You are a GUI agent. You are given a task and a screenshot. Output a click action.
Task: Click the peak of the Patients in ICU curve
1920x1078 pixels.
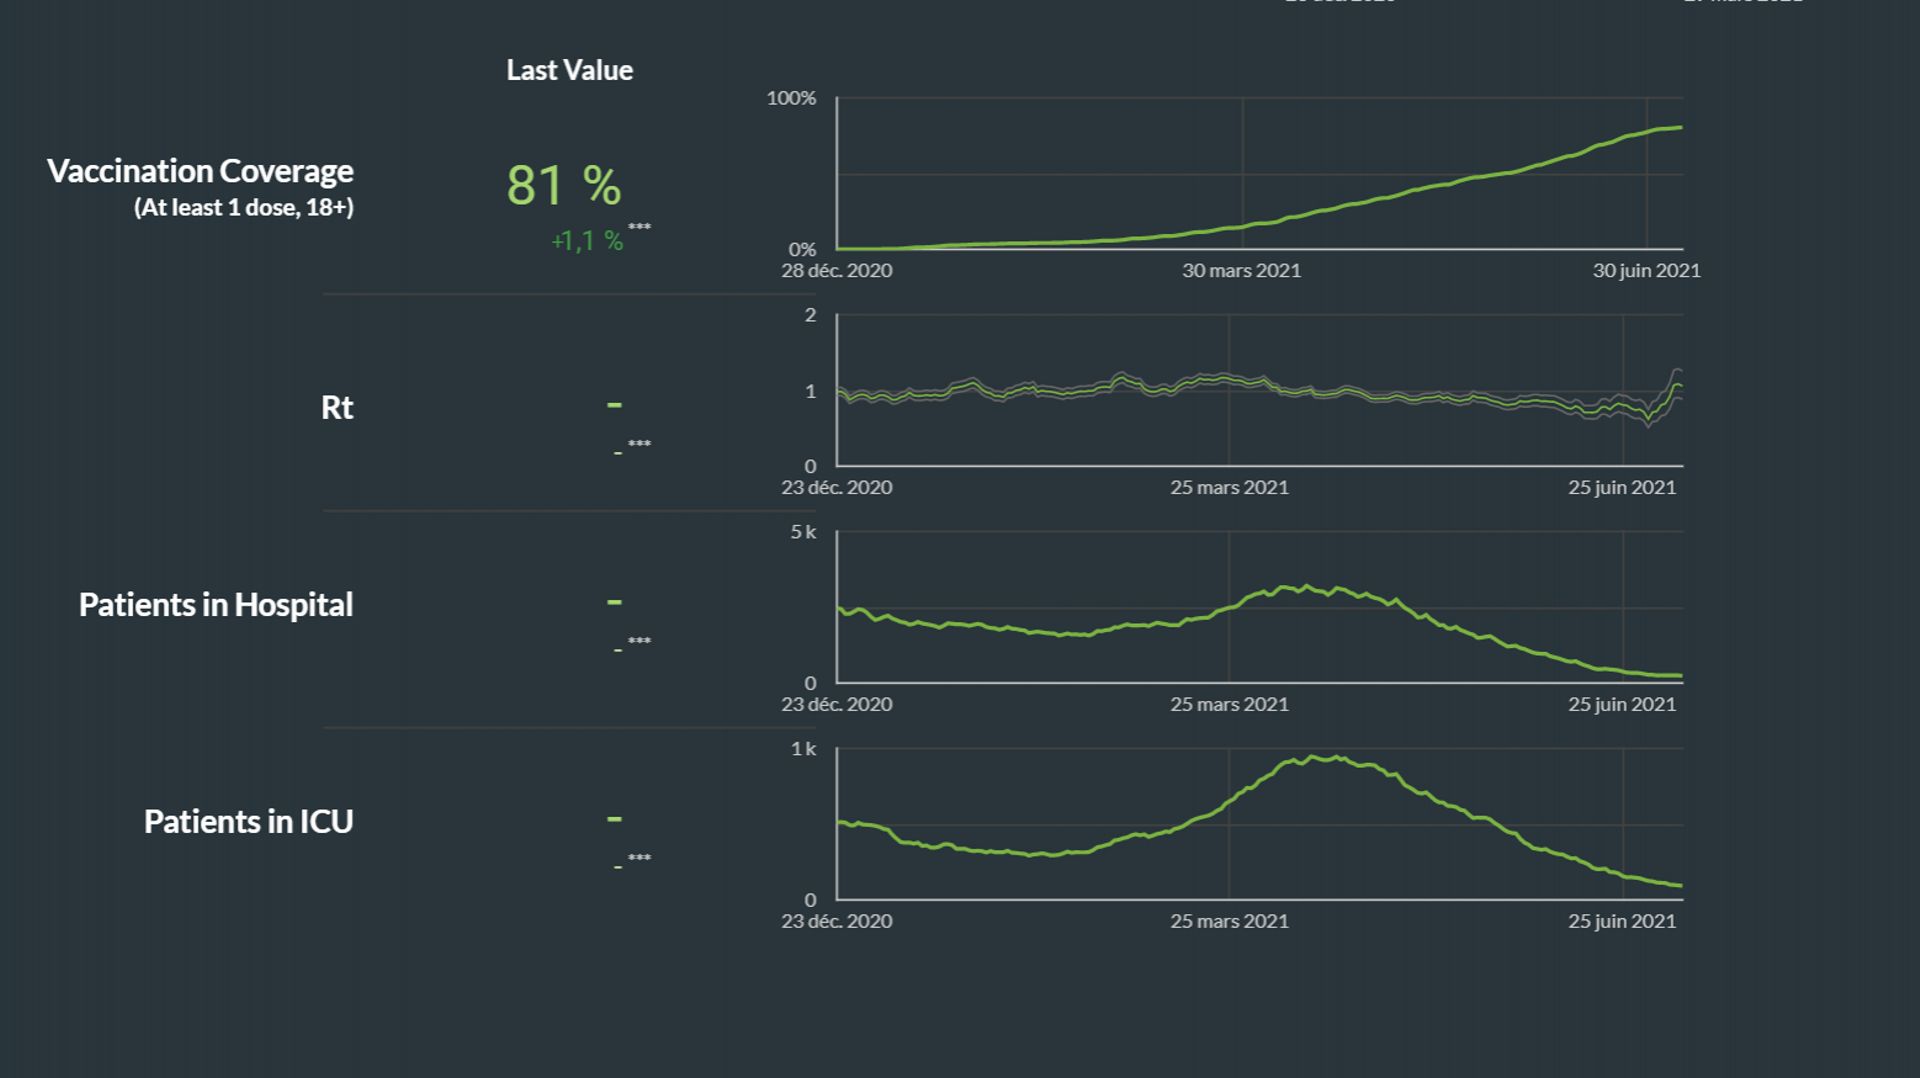1312,757
